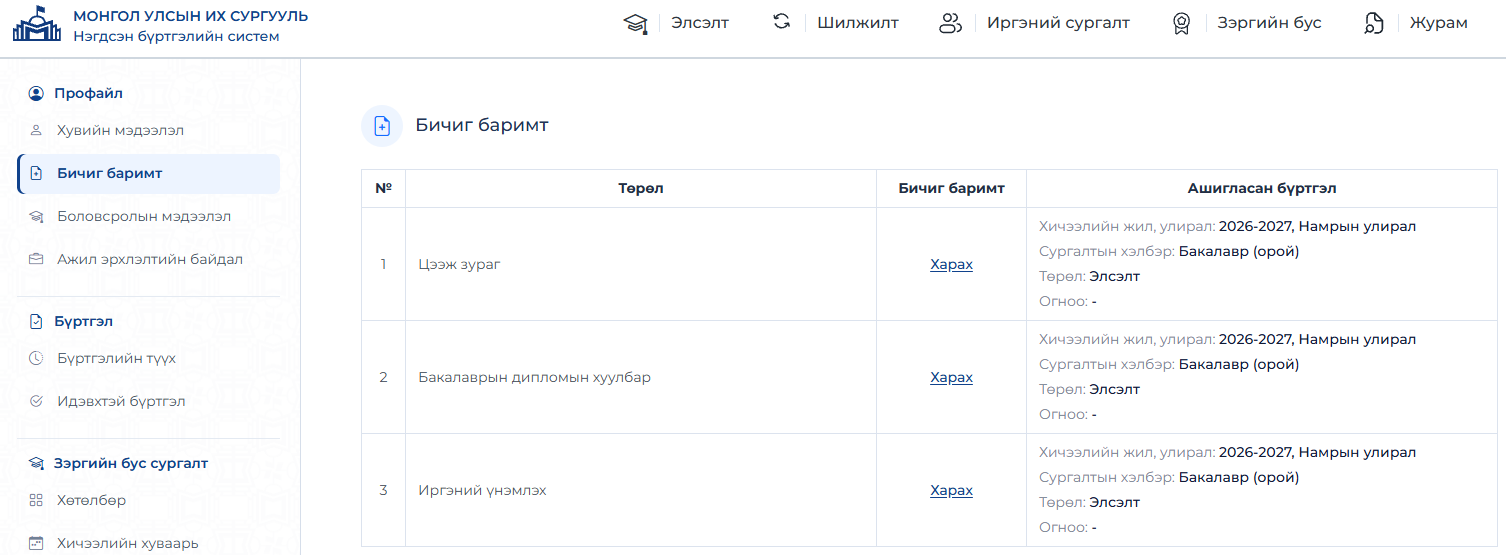Click the Төрөл column header

point(641,188)
